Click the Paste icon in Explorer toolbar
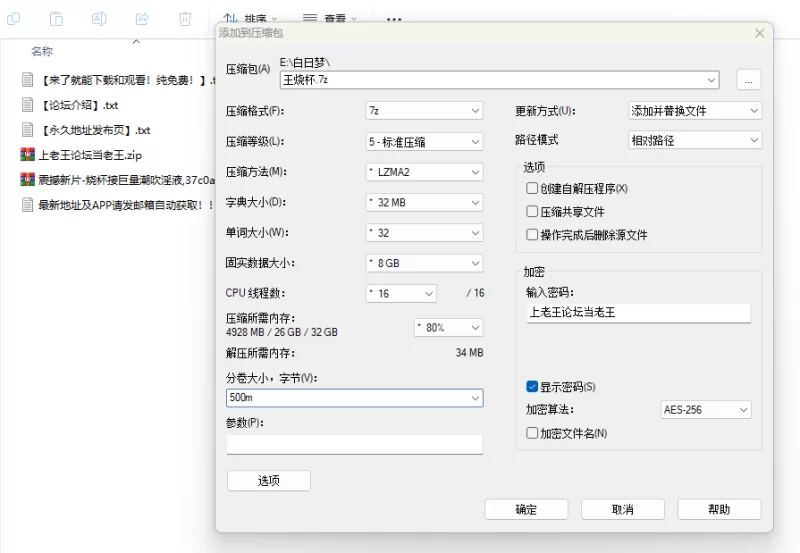The height and width of the screenshot is (553, 800). pyautogui.click(x=56, y=19)
